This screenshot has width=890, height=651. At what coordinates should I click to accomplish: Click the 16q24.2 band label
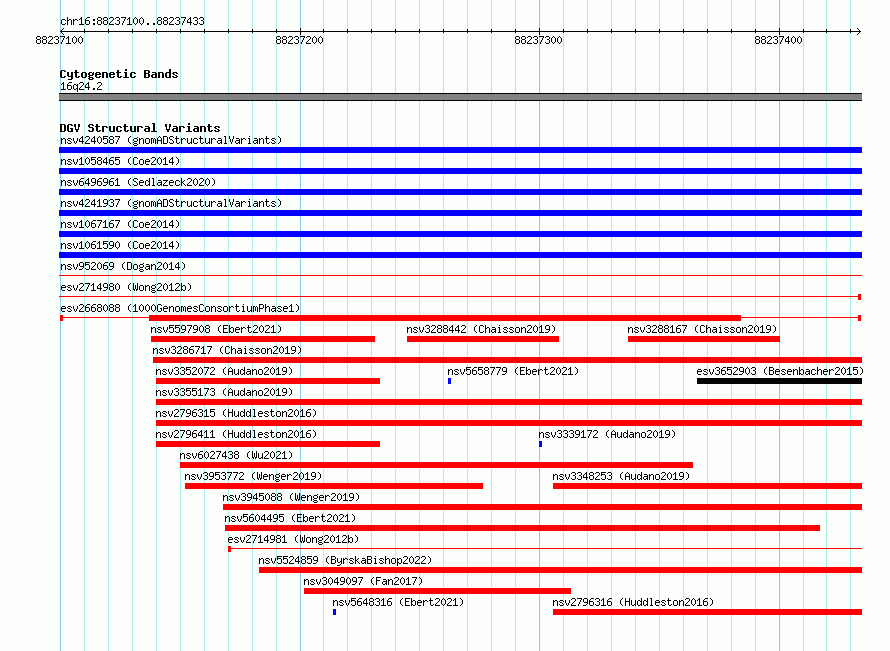point(81,86)
